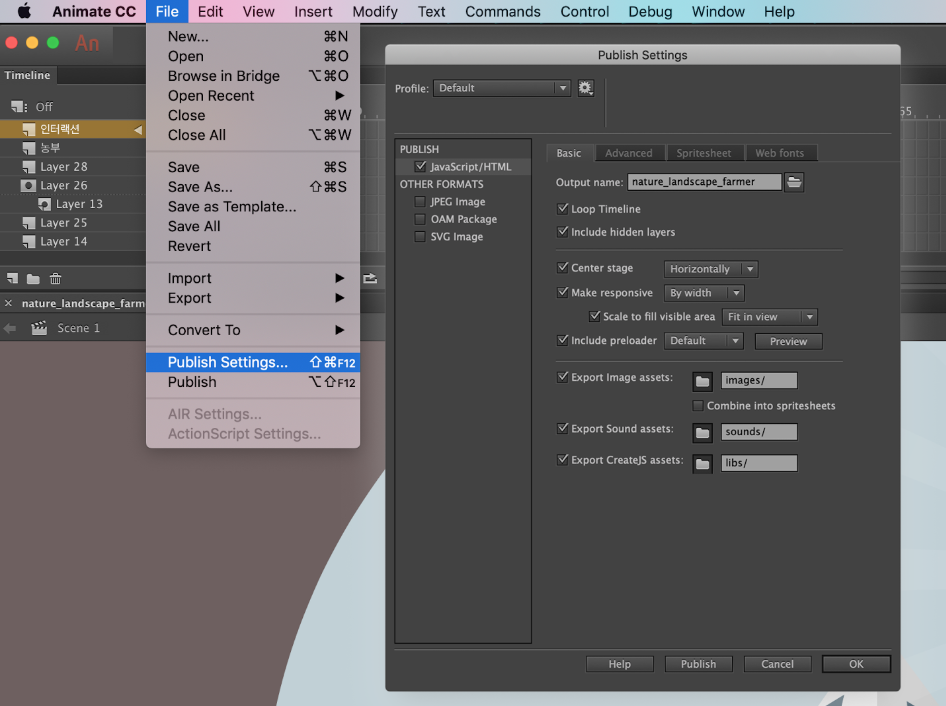The image size is (946, 706).
Task: Click the layer icon of Layer 28
Action: (x=28, y=167)
